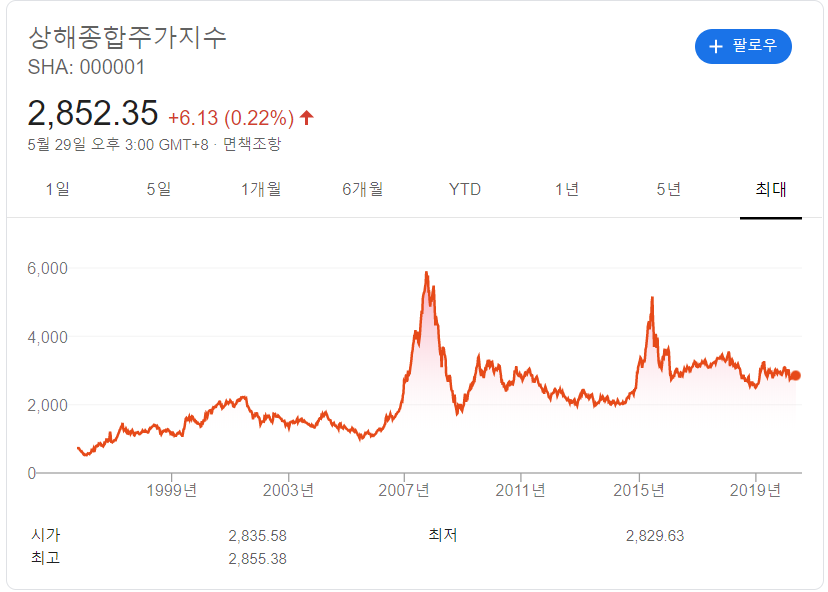This screenshot has height=592, width=828.
Task: Click the plus icon on the 팔로우 button
Action: [716, 46]
